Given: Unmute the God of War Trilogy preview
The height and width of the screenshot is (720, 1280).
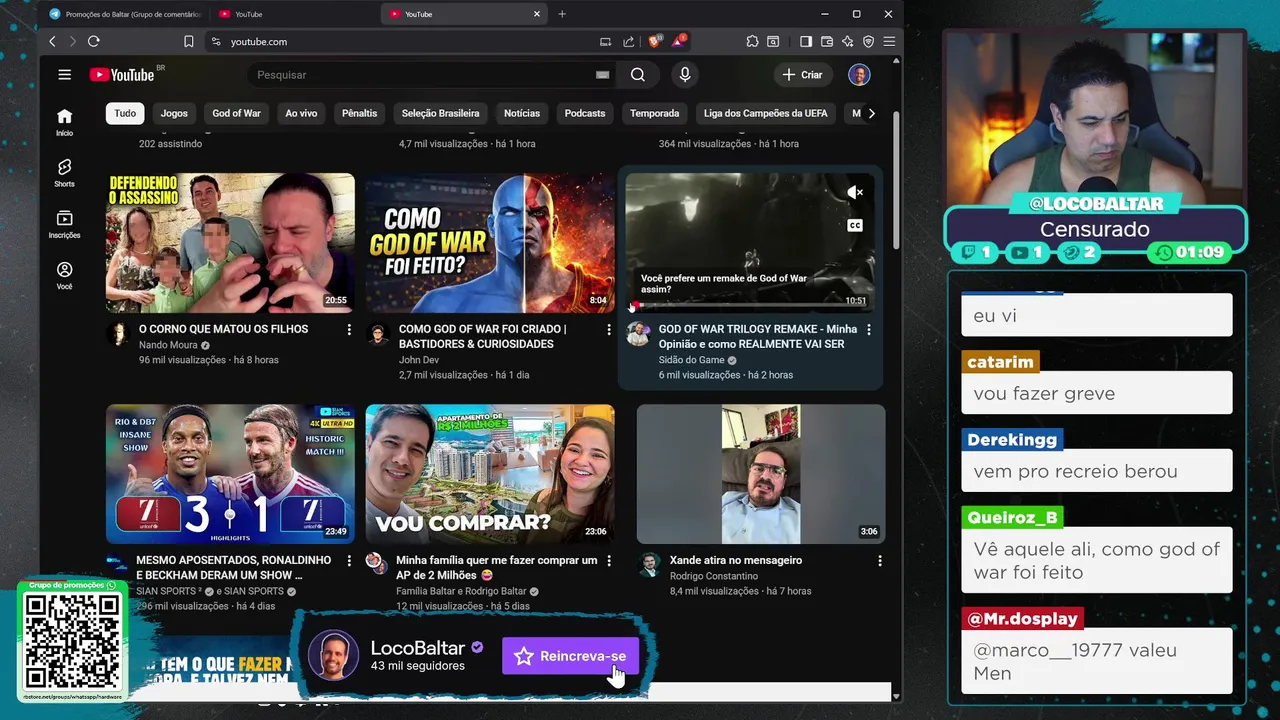Looking at the screenshot, I should tap(855, 192).
